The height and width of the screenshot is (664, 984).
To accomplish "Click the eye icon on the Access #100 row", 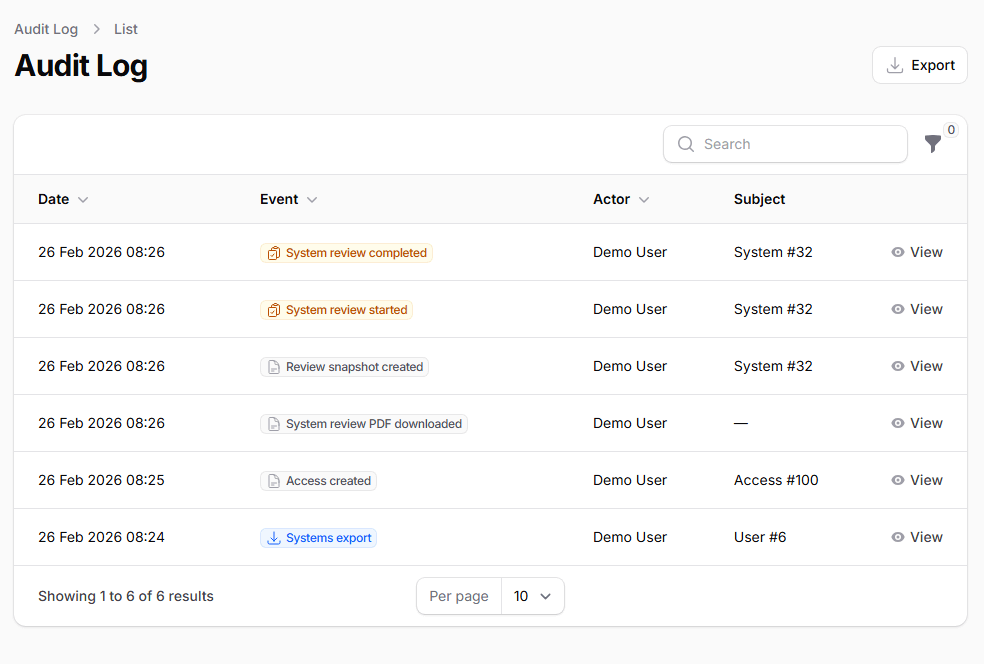I will (x=898, y=480).
